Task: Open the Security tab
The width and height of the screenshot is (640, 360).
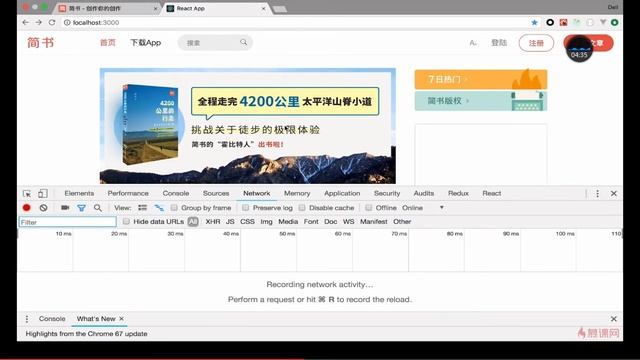Action: click(x=387, y=193)
